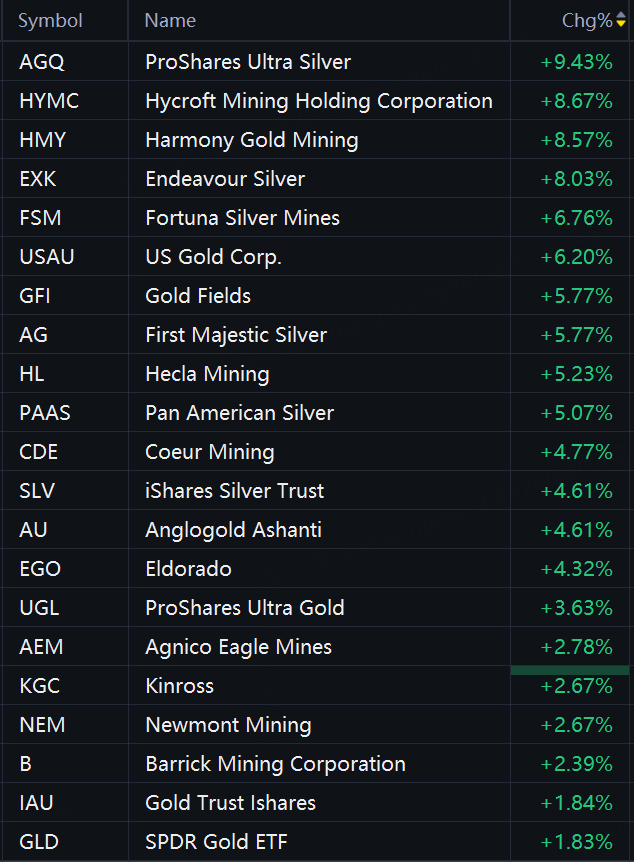Sort by Chg% column sort arrow
Image resolution: width=634 pixels, height=862 pixels.
621,21
